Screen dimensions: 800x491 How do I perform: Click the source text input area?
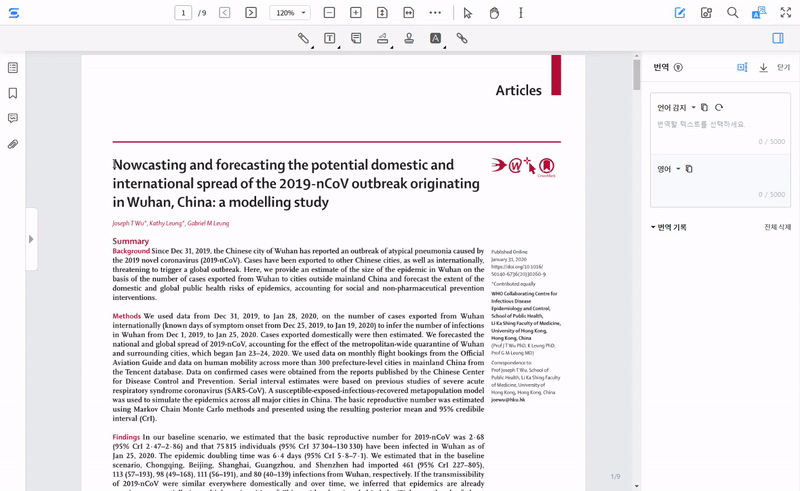tap(720, 125)
